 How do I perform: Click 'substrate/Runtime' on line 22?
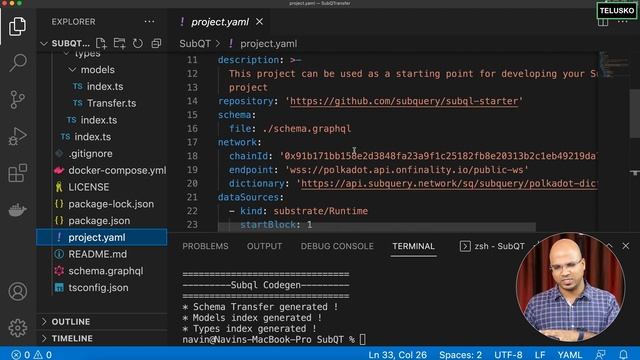[320, 211]
